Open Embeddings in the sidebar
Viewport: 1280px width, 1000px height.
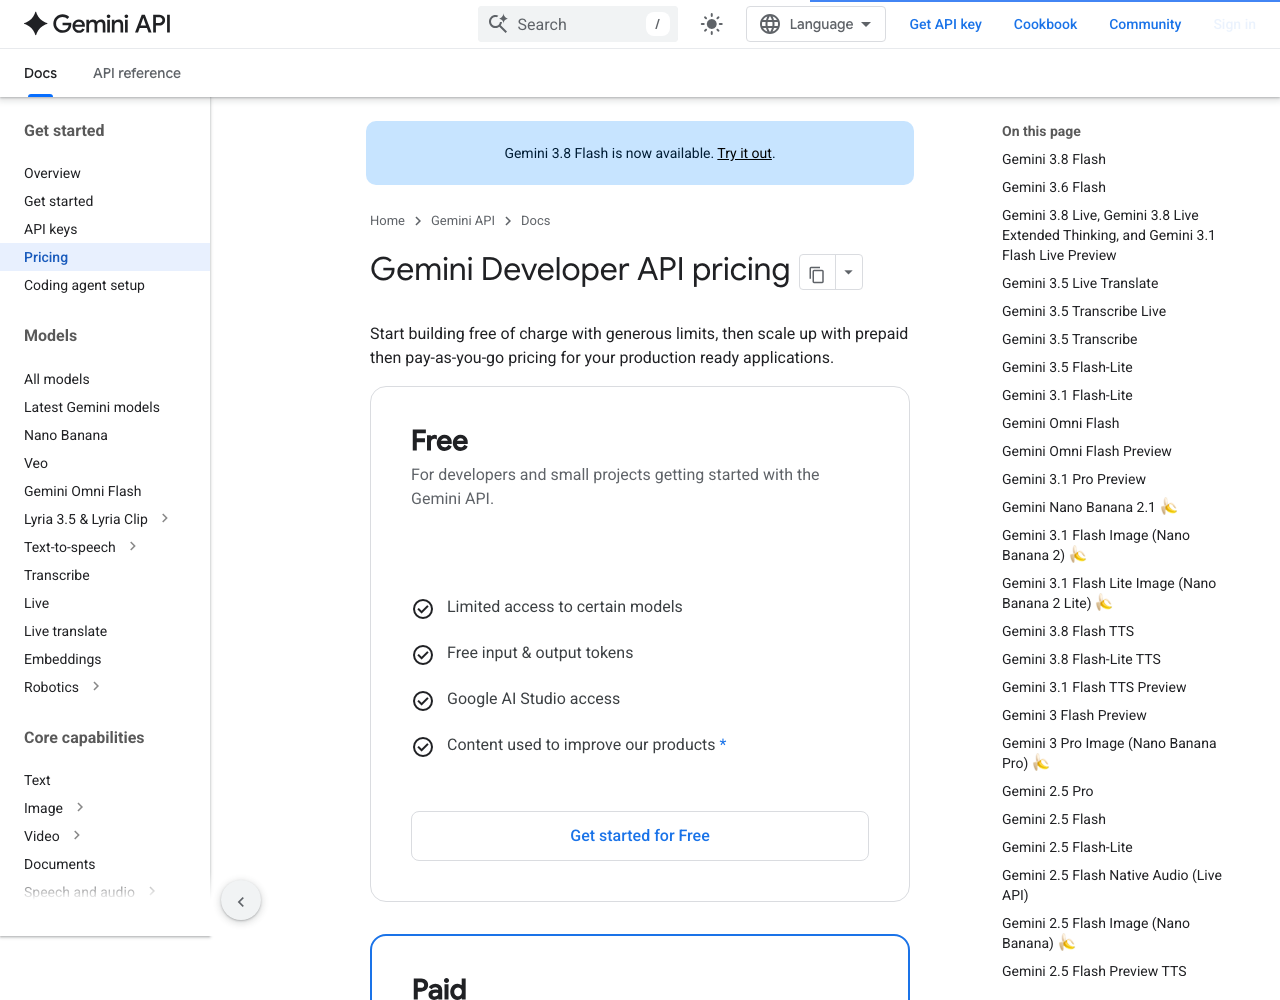pos(63,659)
